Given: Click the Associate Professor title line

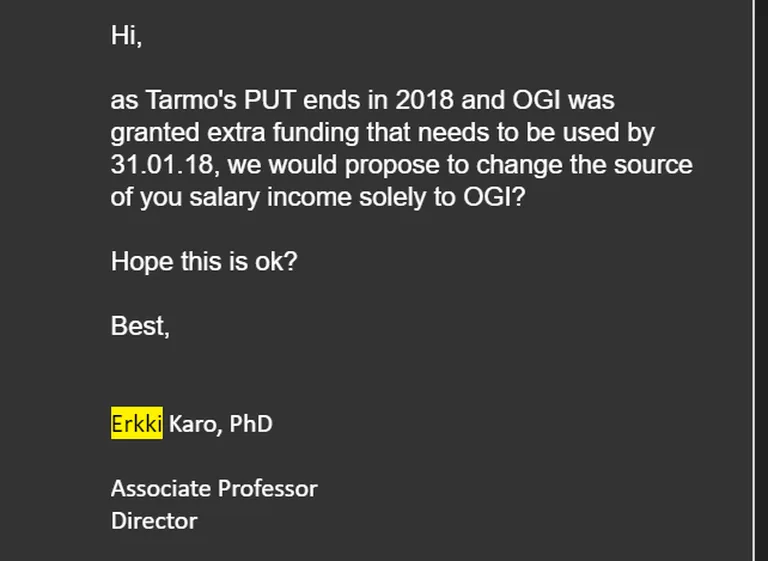Looking at the screenshot, I should click(214, 488).
